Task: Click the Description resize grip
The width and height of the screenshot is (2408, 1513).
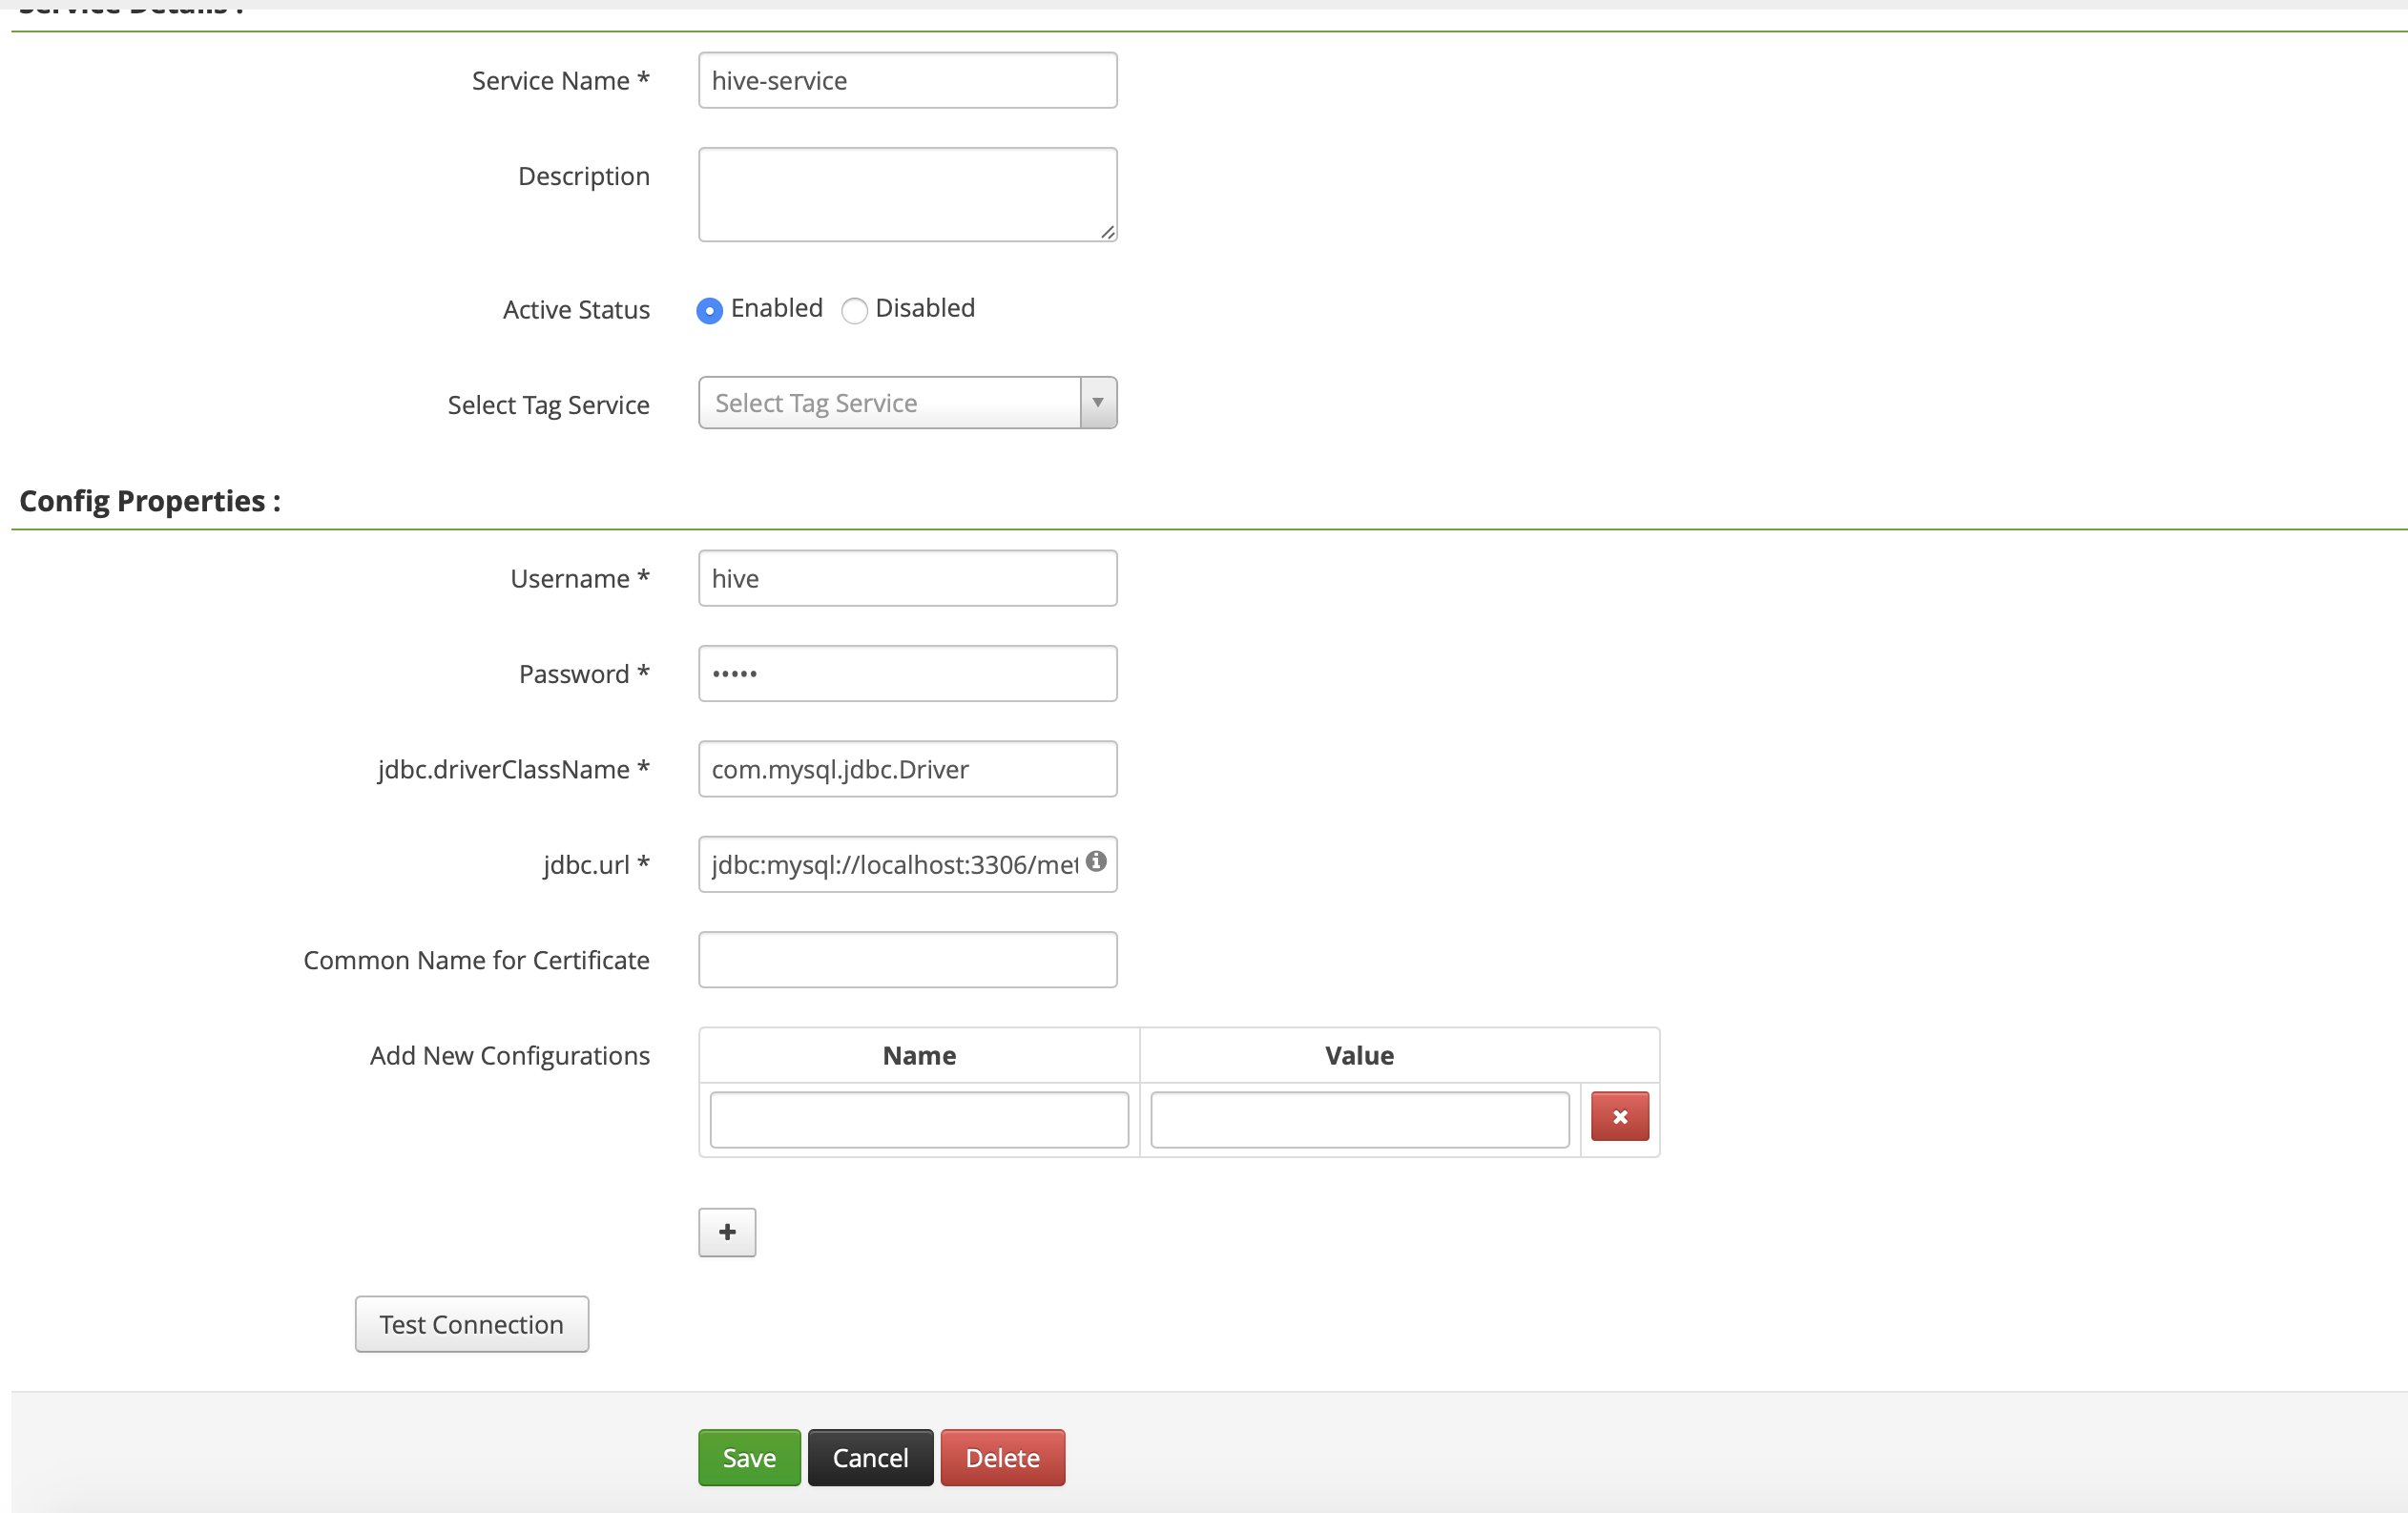Action: (x=1108, y=234)
